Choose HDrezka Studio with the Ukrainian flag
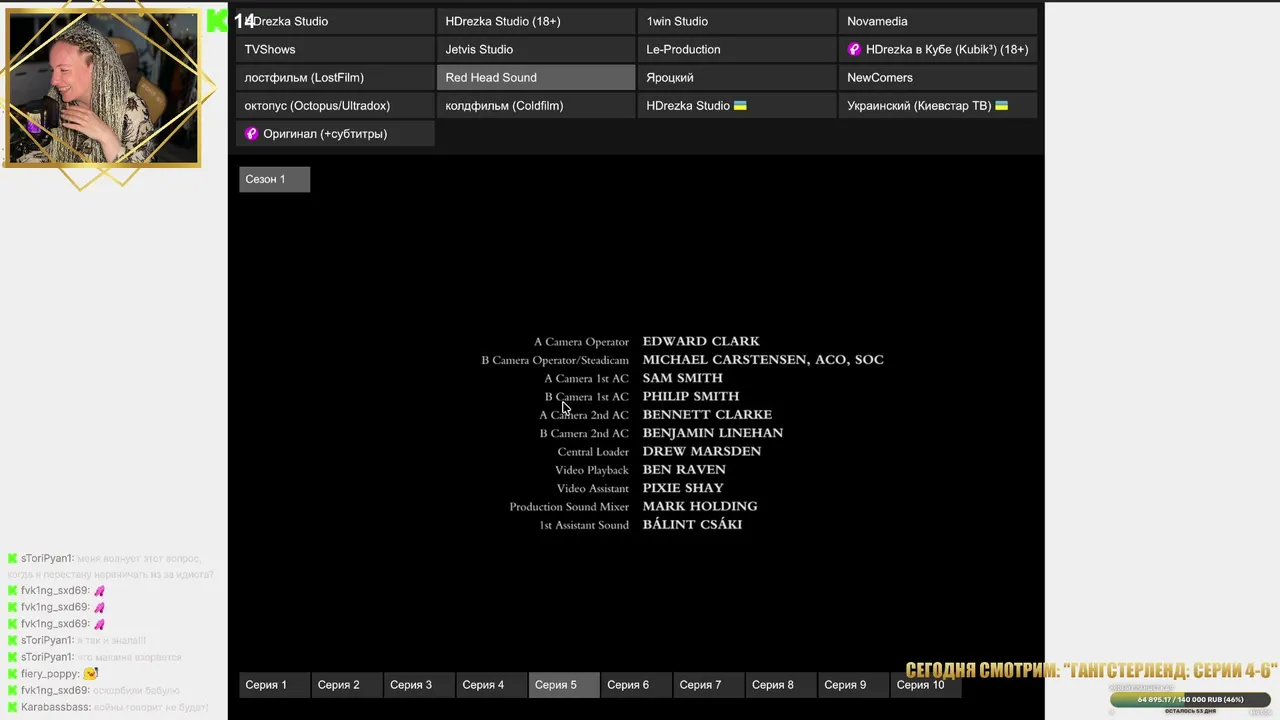 coord(737,105)
